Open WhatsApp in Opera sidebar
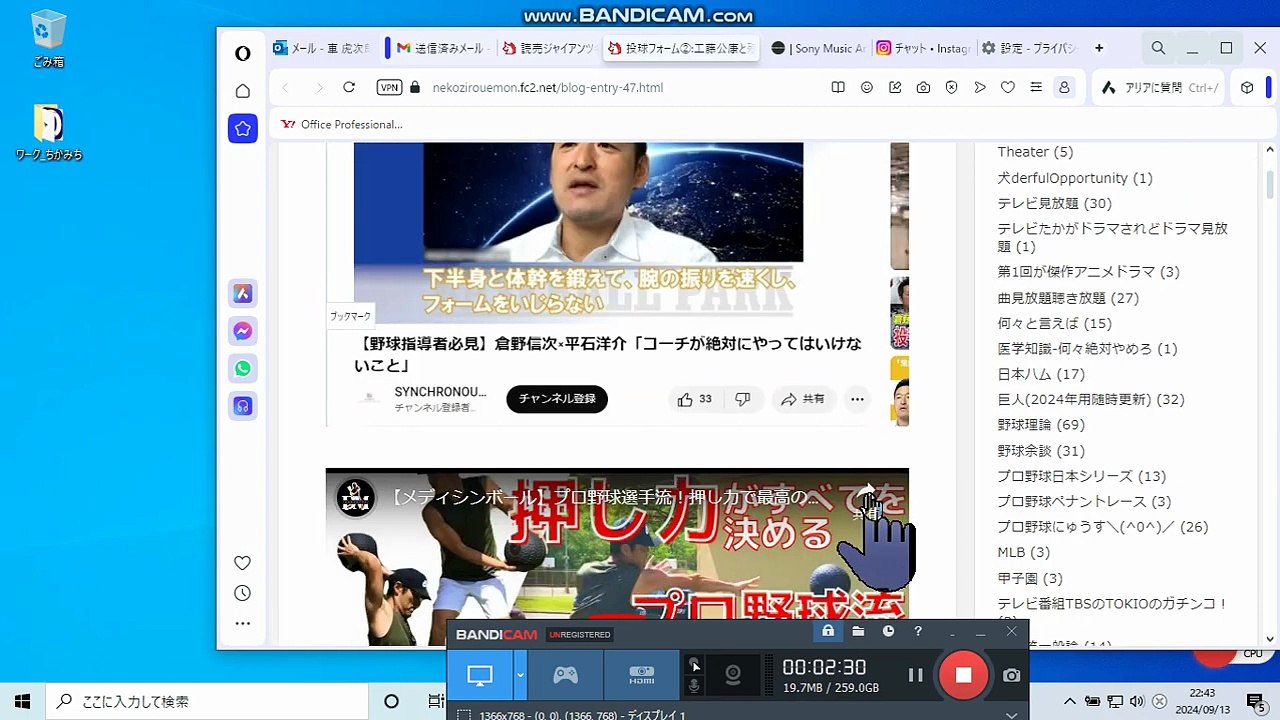The height and width of the screenshot is (720, 1280). tap(243, 368)
